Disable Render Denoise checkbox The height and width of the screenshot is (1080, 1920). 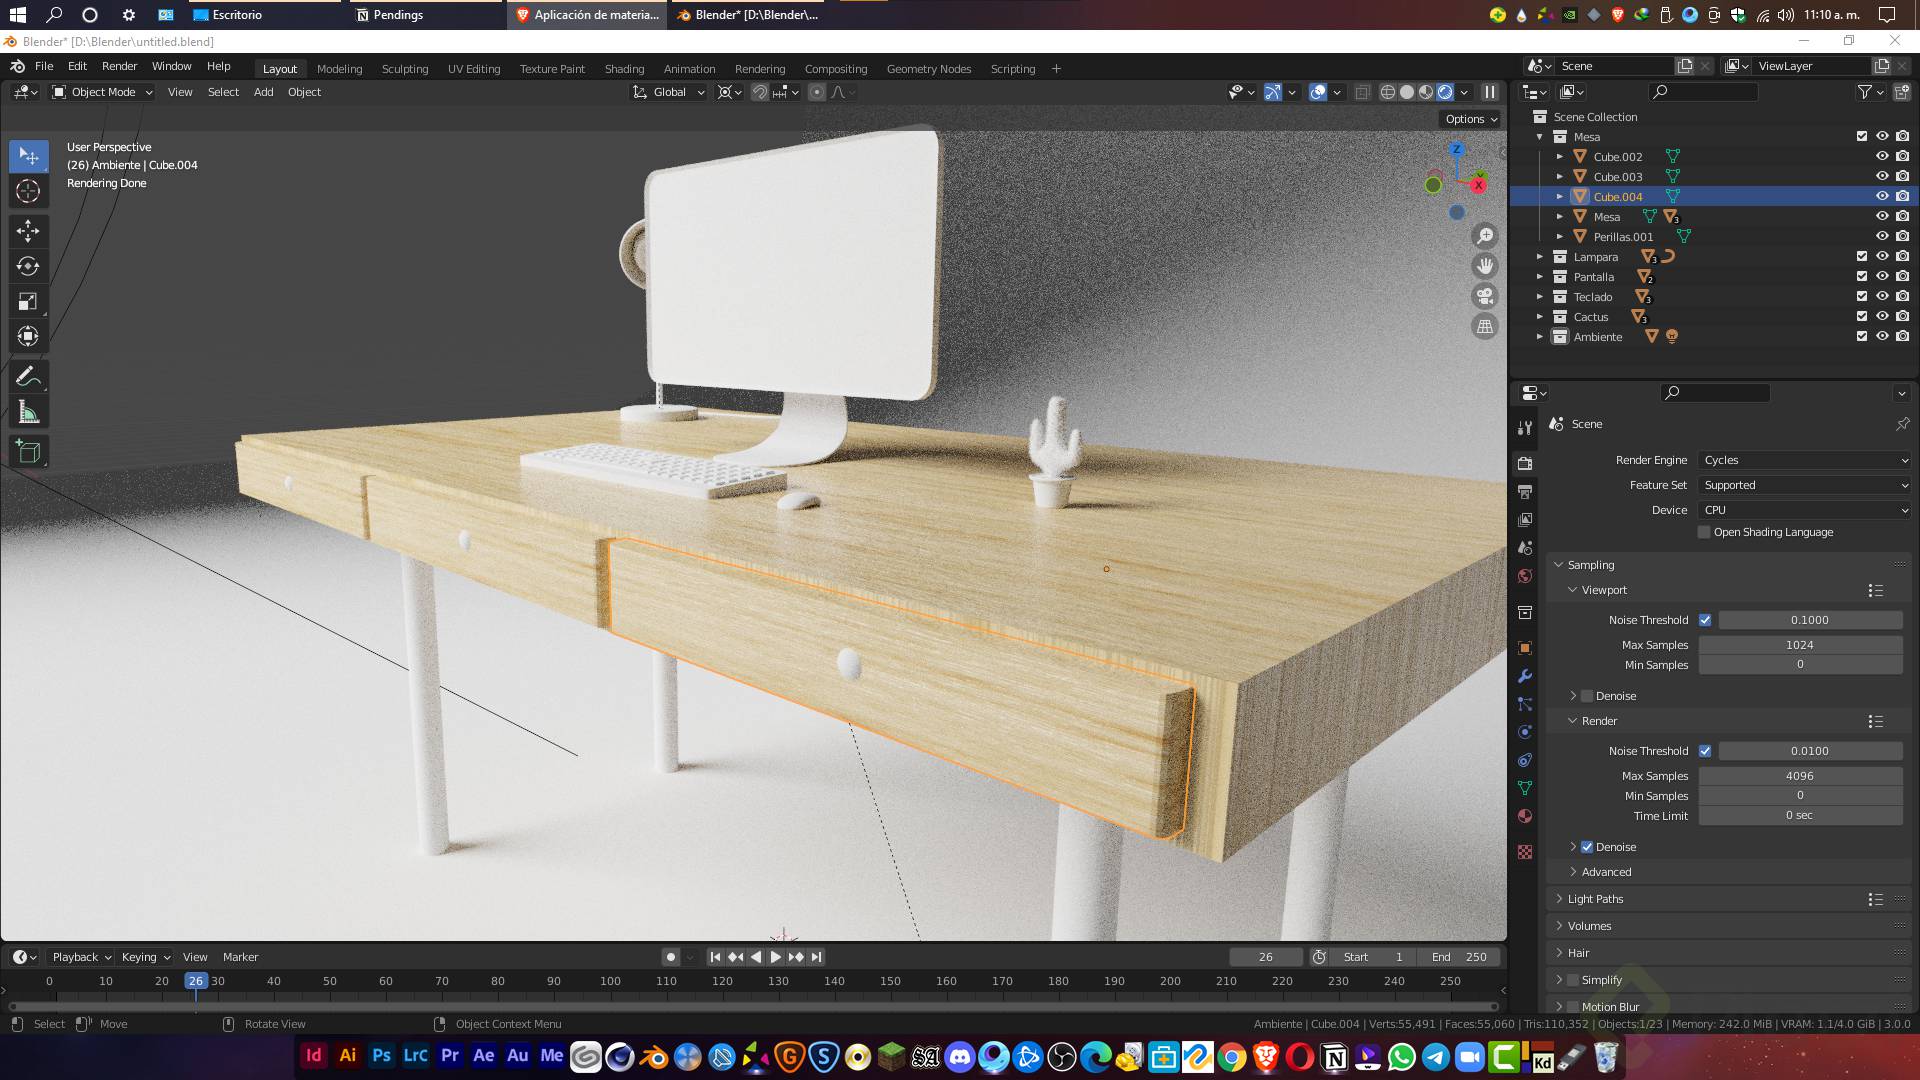tap(1587, 847)
